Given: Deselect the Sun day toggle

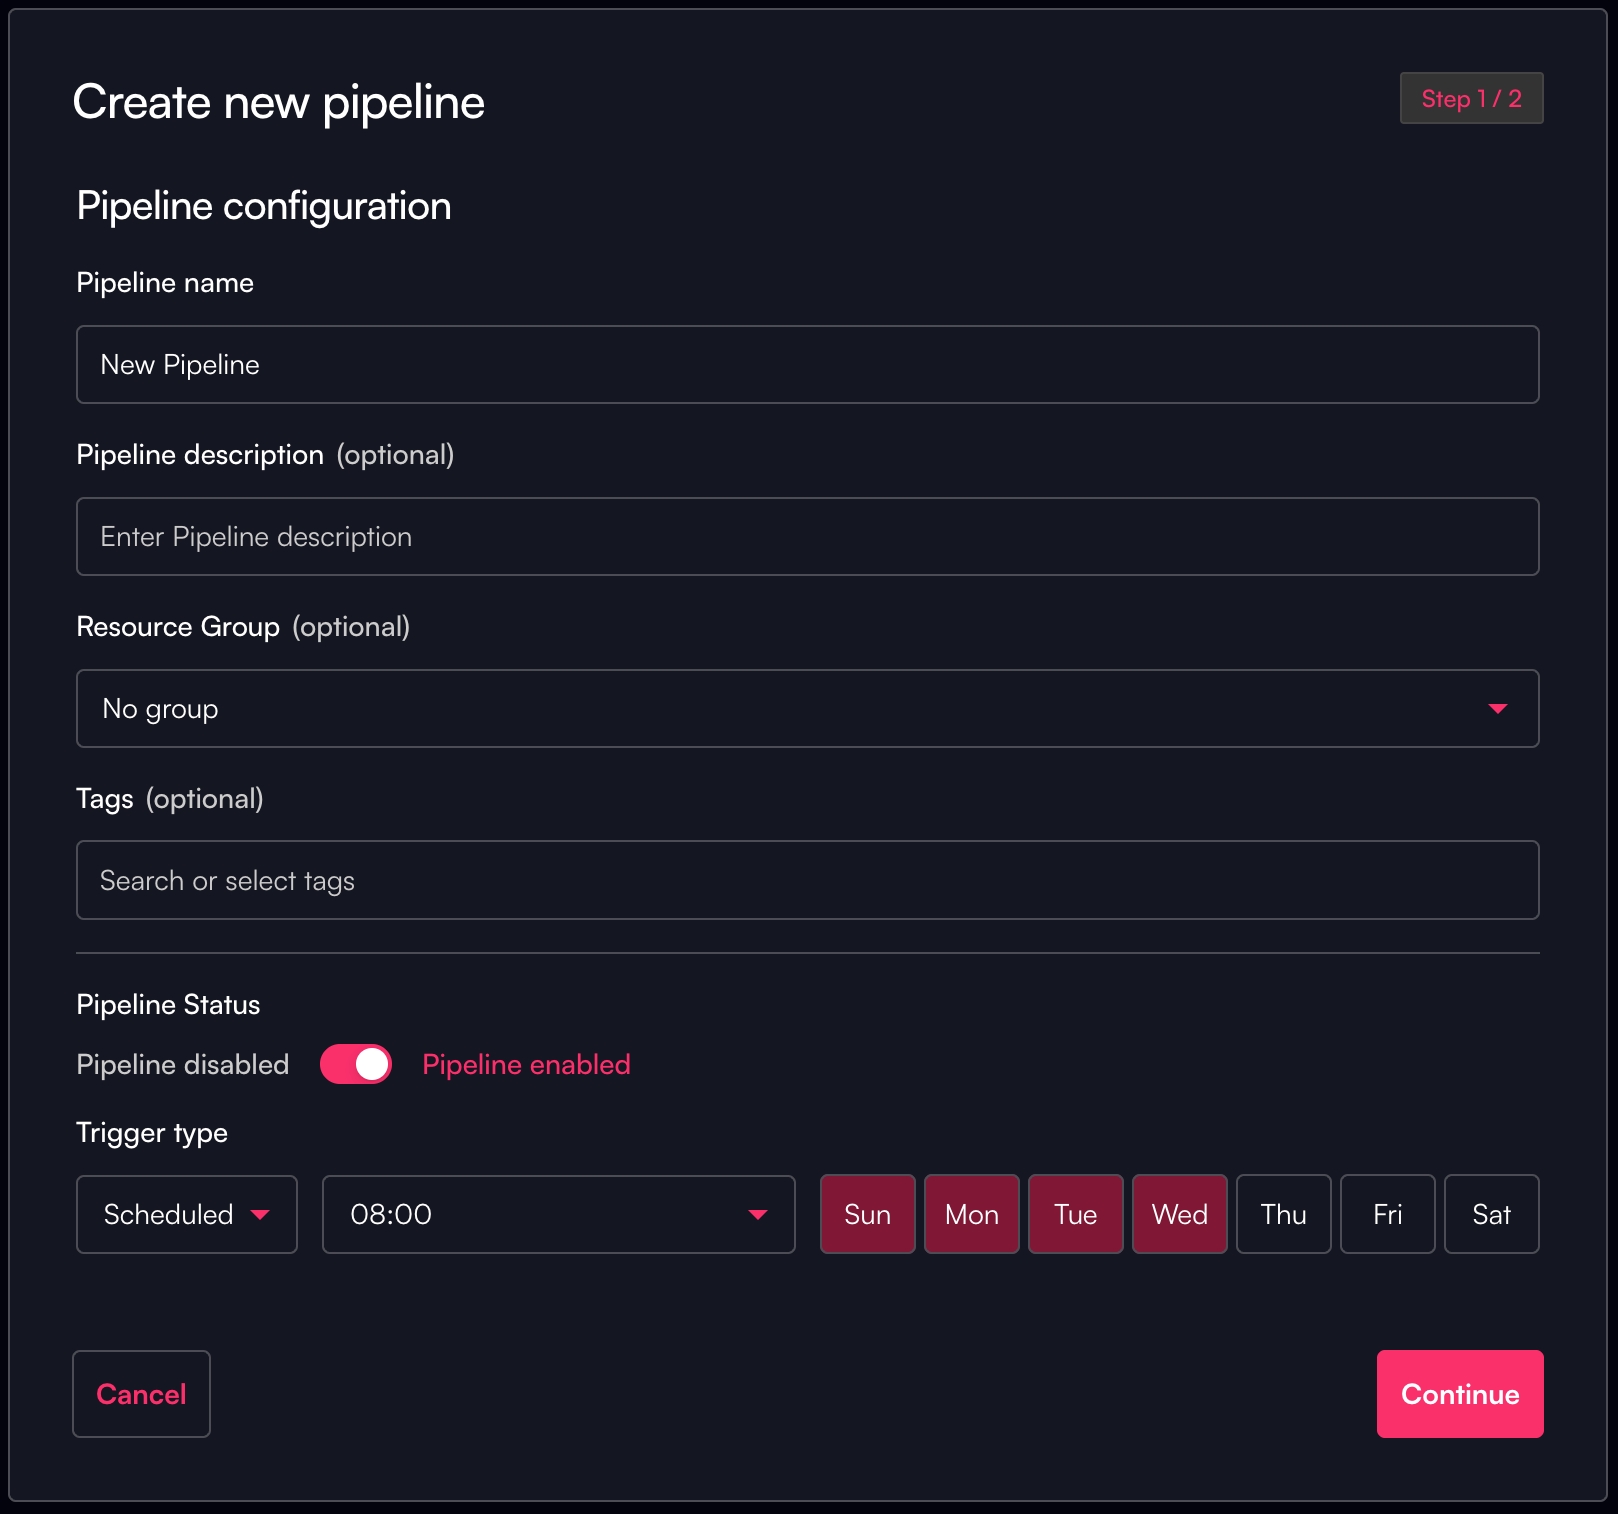Looking at the screenshot, I should (867, 1214).
